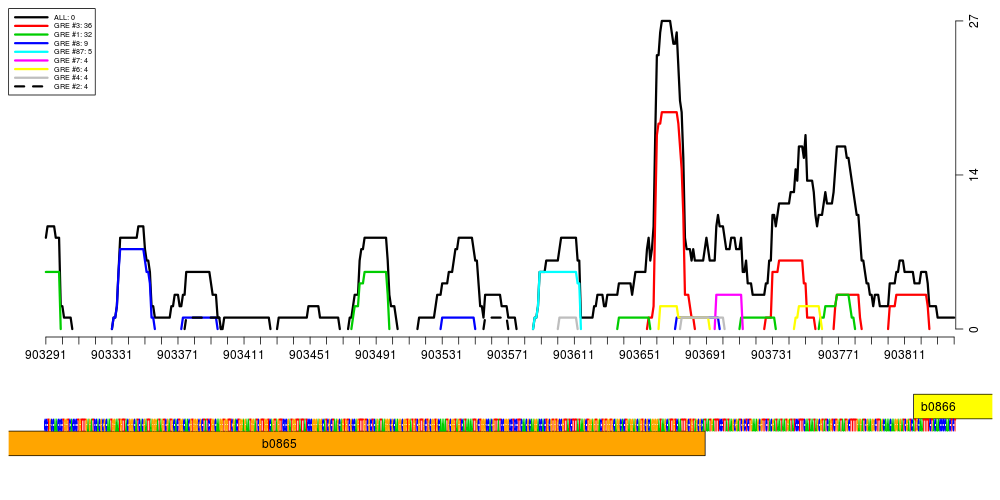Viewport: 1000px width, 500px height.
Task: Click the tallest red peak's top
Action: click(669, 113)
